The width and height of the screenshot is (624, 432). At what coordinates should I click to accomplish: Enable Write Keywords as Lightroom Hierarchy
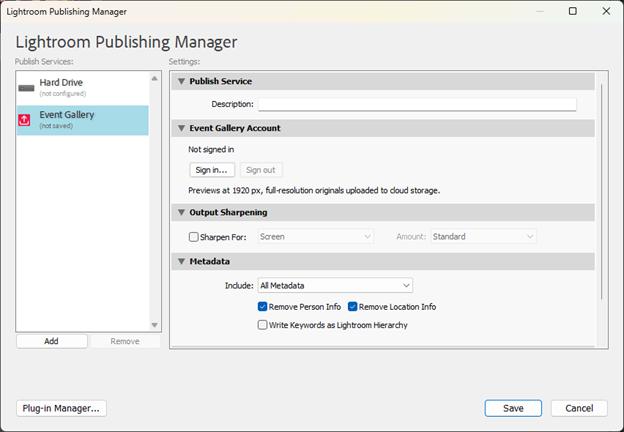pos(262,325)
